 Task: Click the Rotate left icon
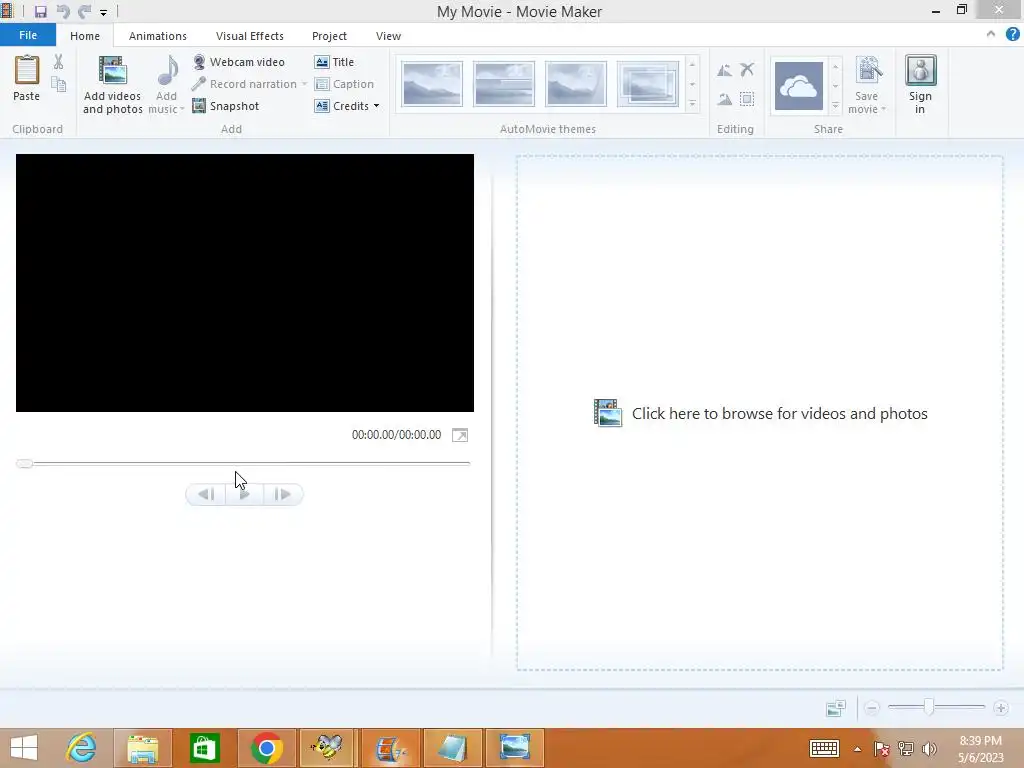tap(724, 70)
